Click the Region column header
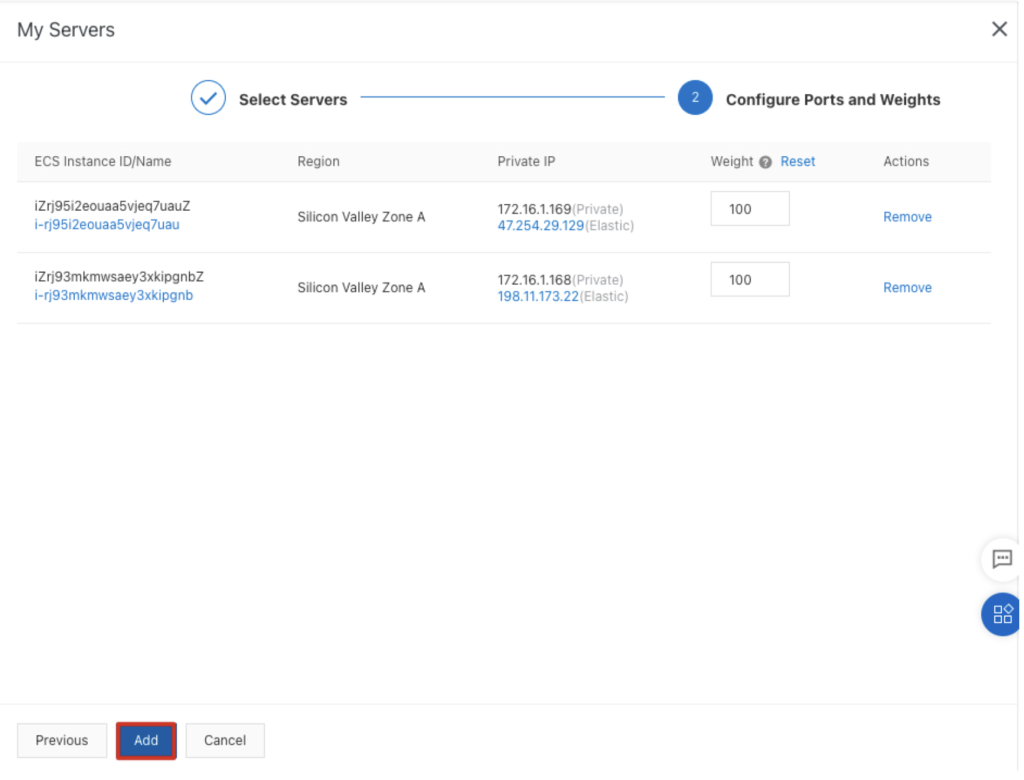The width and height of the screenshot is (1024, 780). (319, 161)
